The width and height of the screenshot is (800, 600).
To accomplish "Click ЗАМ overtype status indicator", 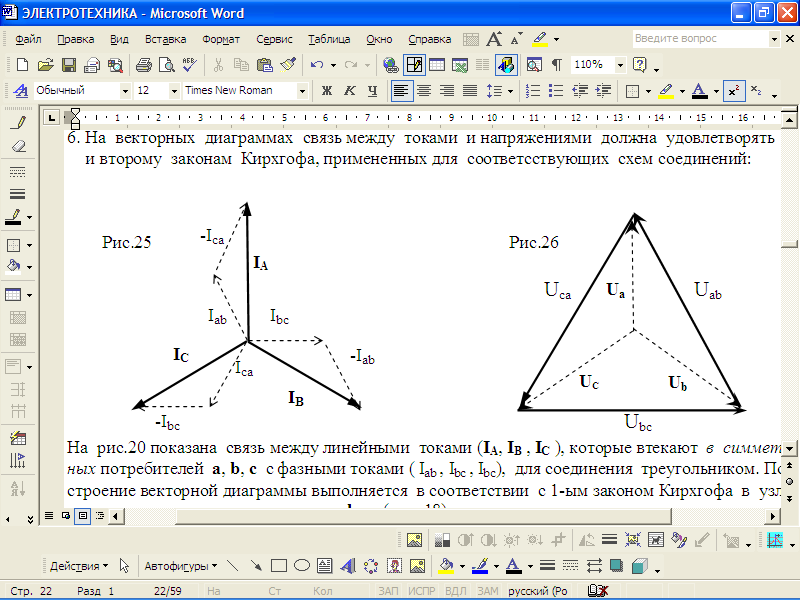I will pos(488,591).
